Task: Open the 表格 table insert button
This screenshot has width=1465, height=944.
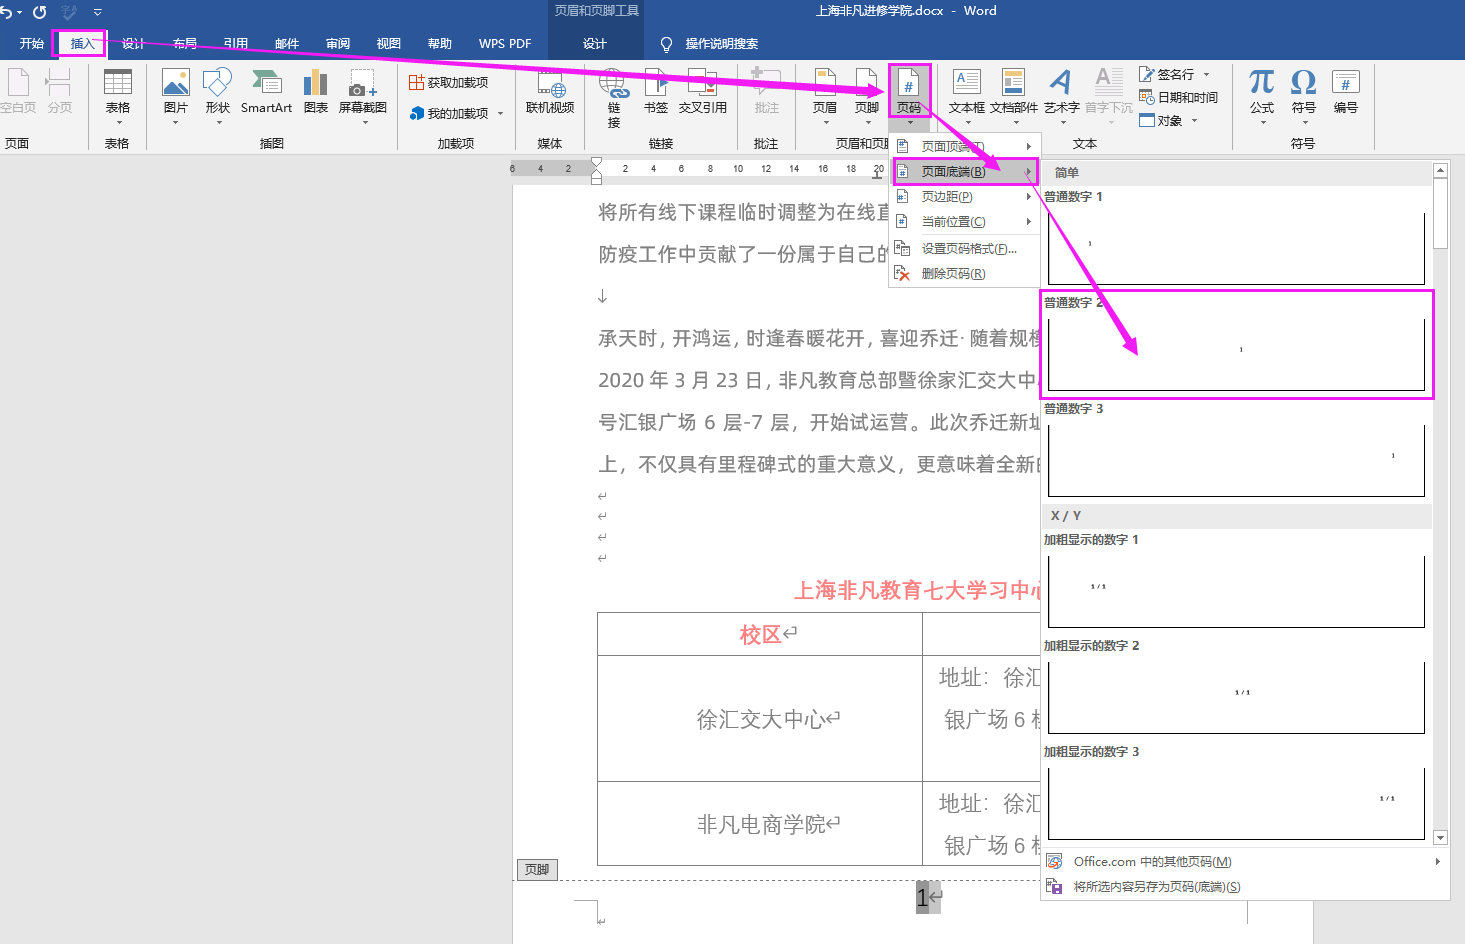Action: pyautogui.click(x=118, y=96)
